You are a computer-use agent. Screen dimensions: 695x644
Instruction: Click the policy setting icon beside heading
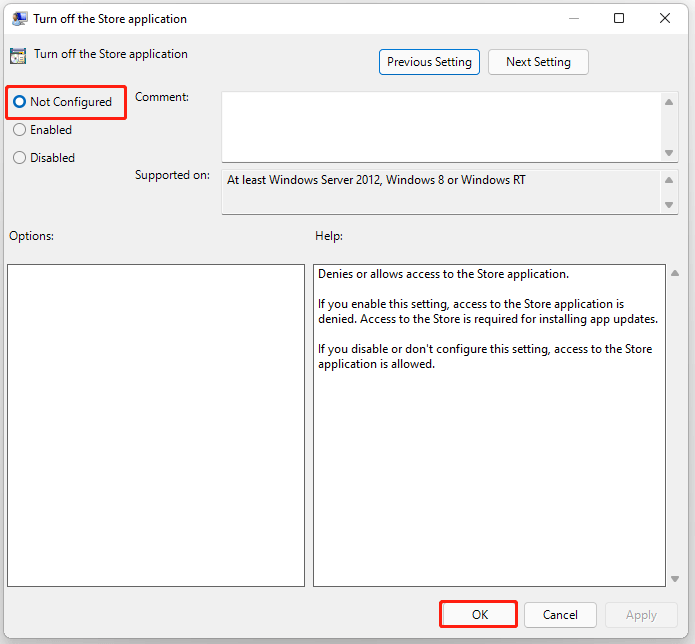[x=18, y=56]
